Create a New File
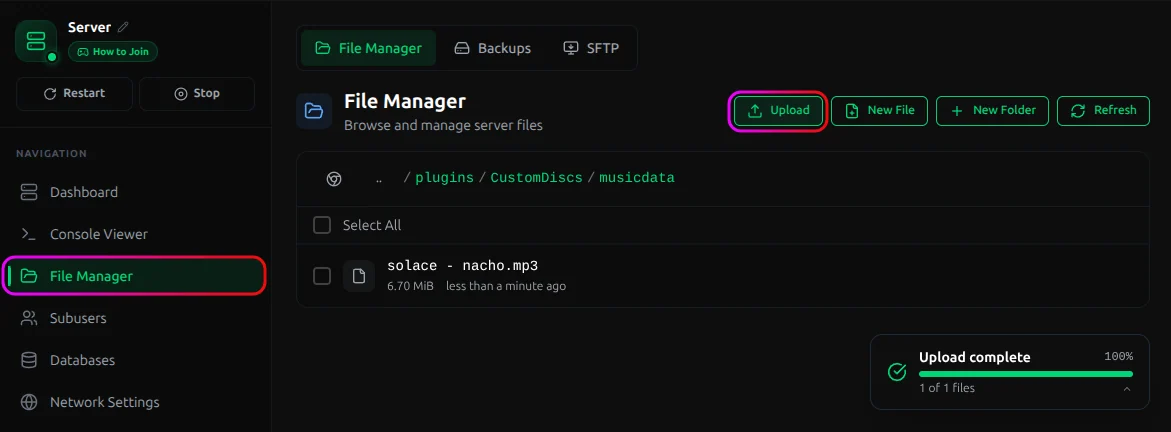Viewport: 1171px width, 432px height. pyautogui.click(x=880, y=111)
